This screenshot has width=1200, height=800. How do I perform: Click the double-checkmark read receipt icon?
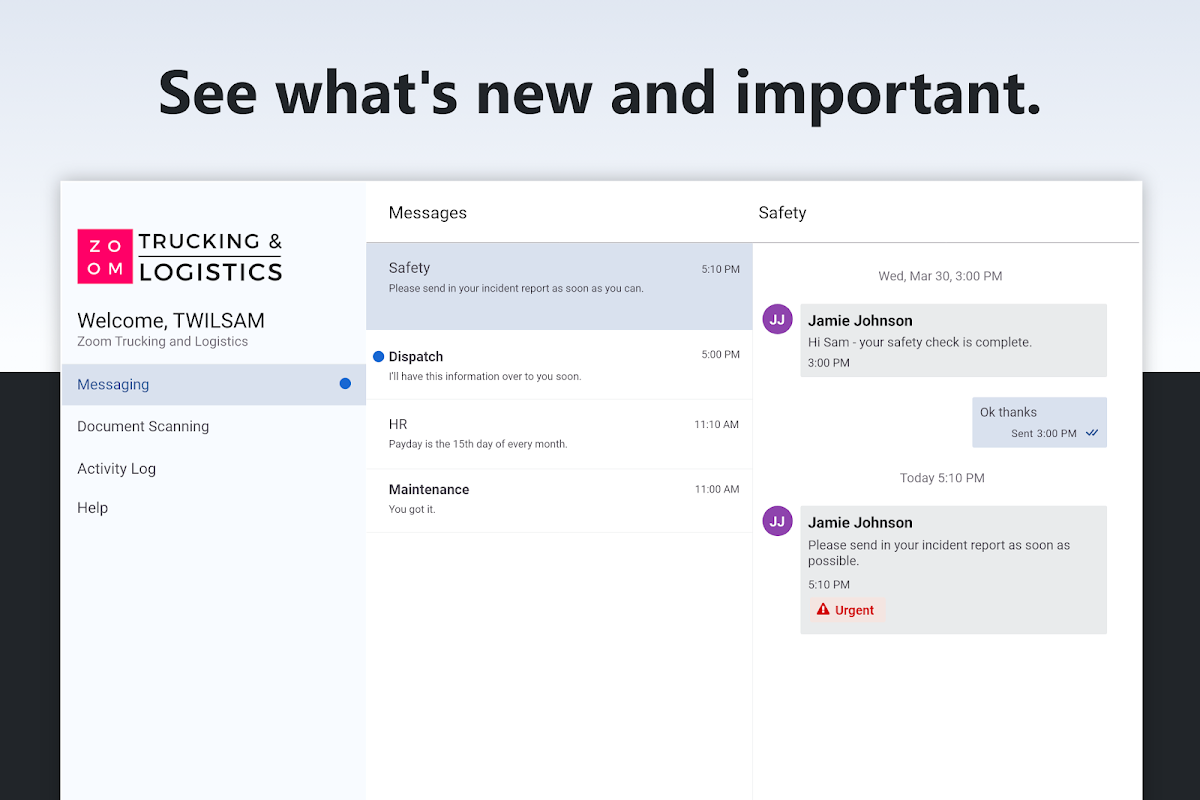(1091, 434)
